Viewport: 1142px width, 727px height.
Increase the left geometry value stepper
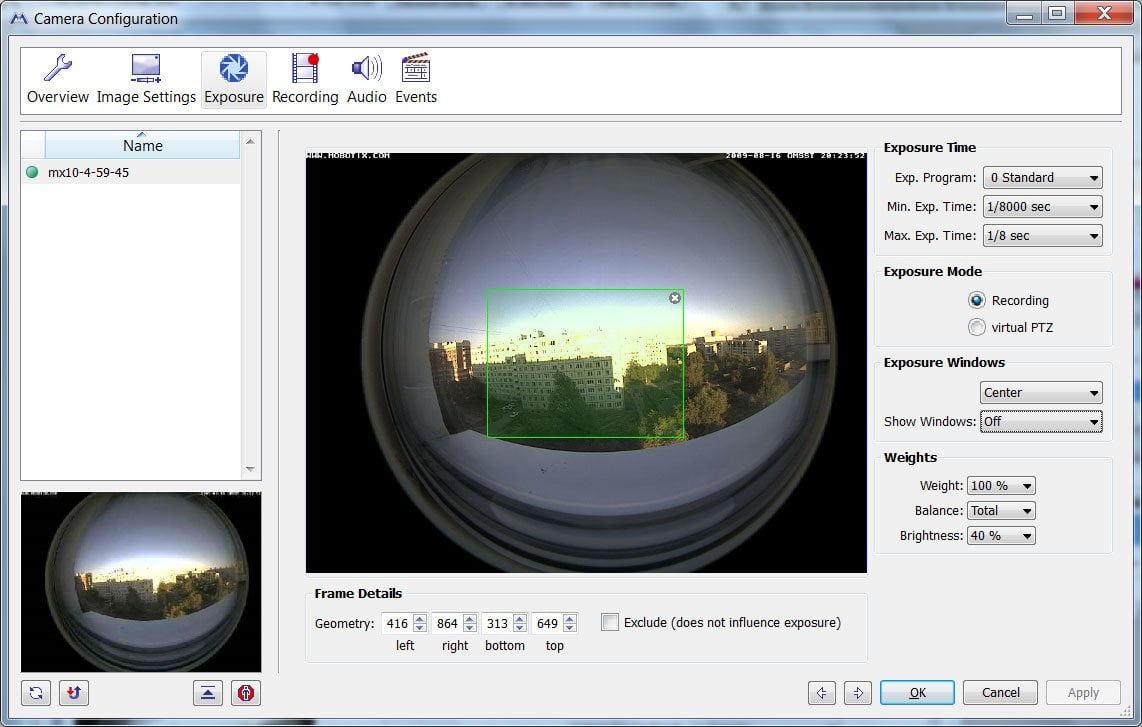[x=420, y=618]
